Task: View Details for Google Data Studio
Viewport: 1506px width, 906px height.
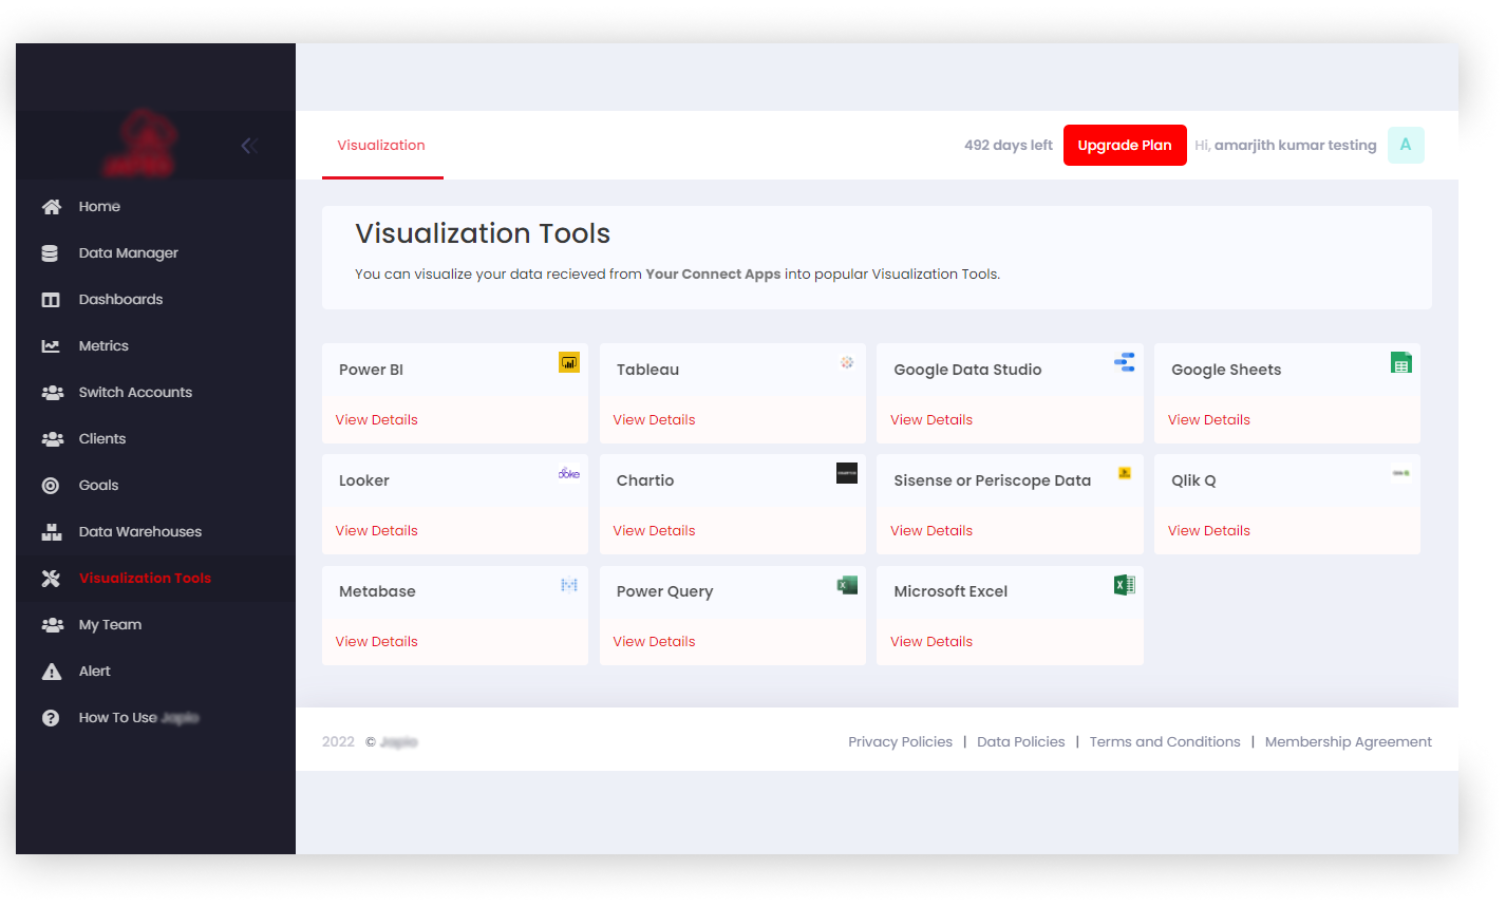Action: (931, 420)
